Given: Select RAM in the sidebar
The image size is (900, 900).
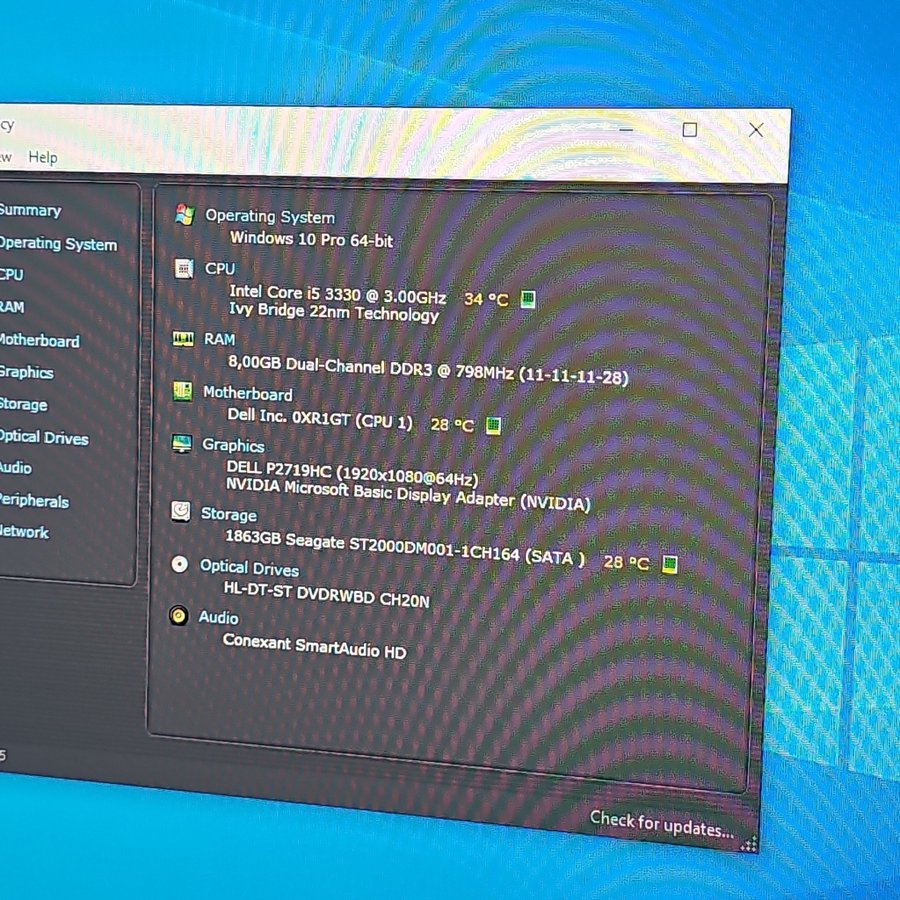Looking at the screenshot, I should coord(12,307).
